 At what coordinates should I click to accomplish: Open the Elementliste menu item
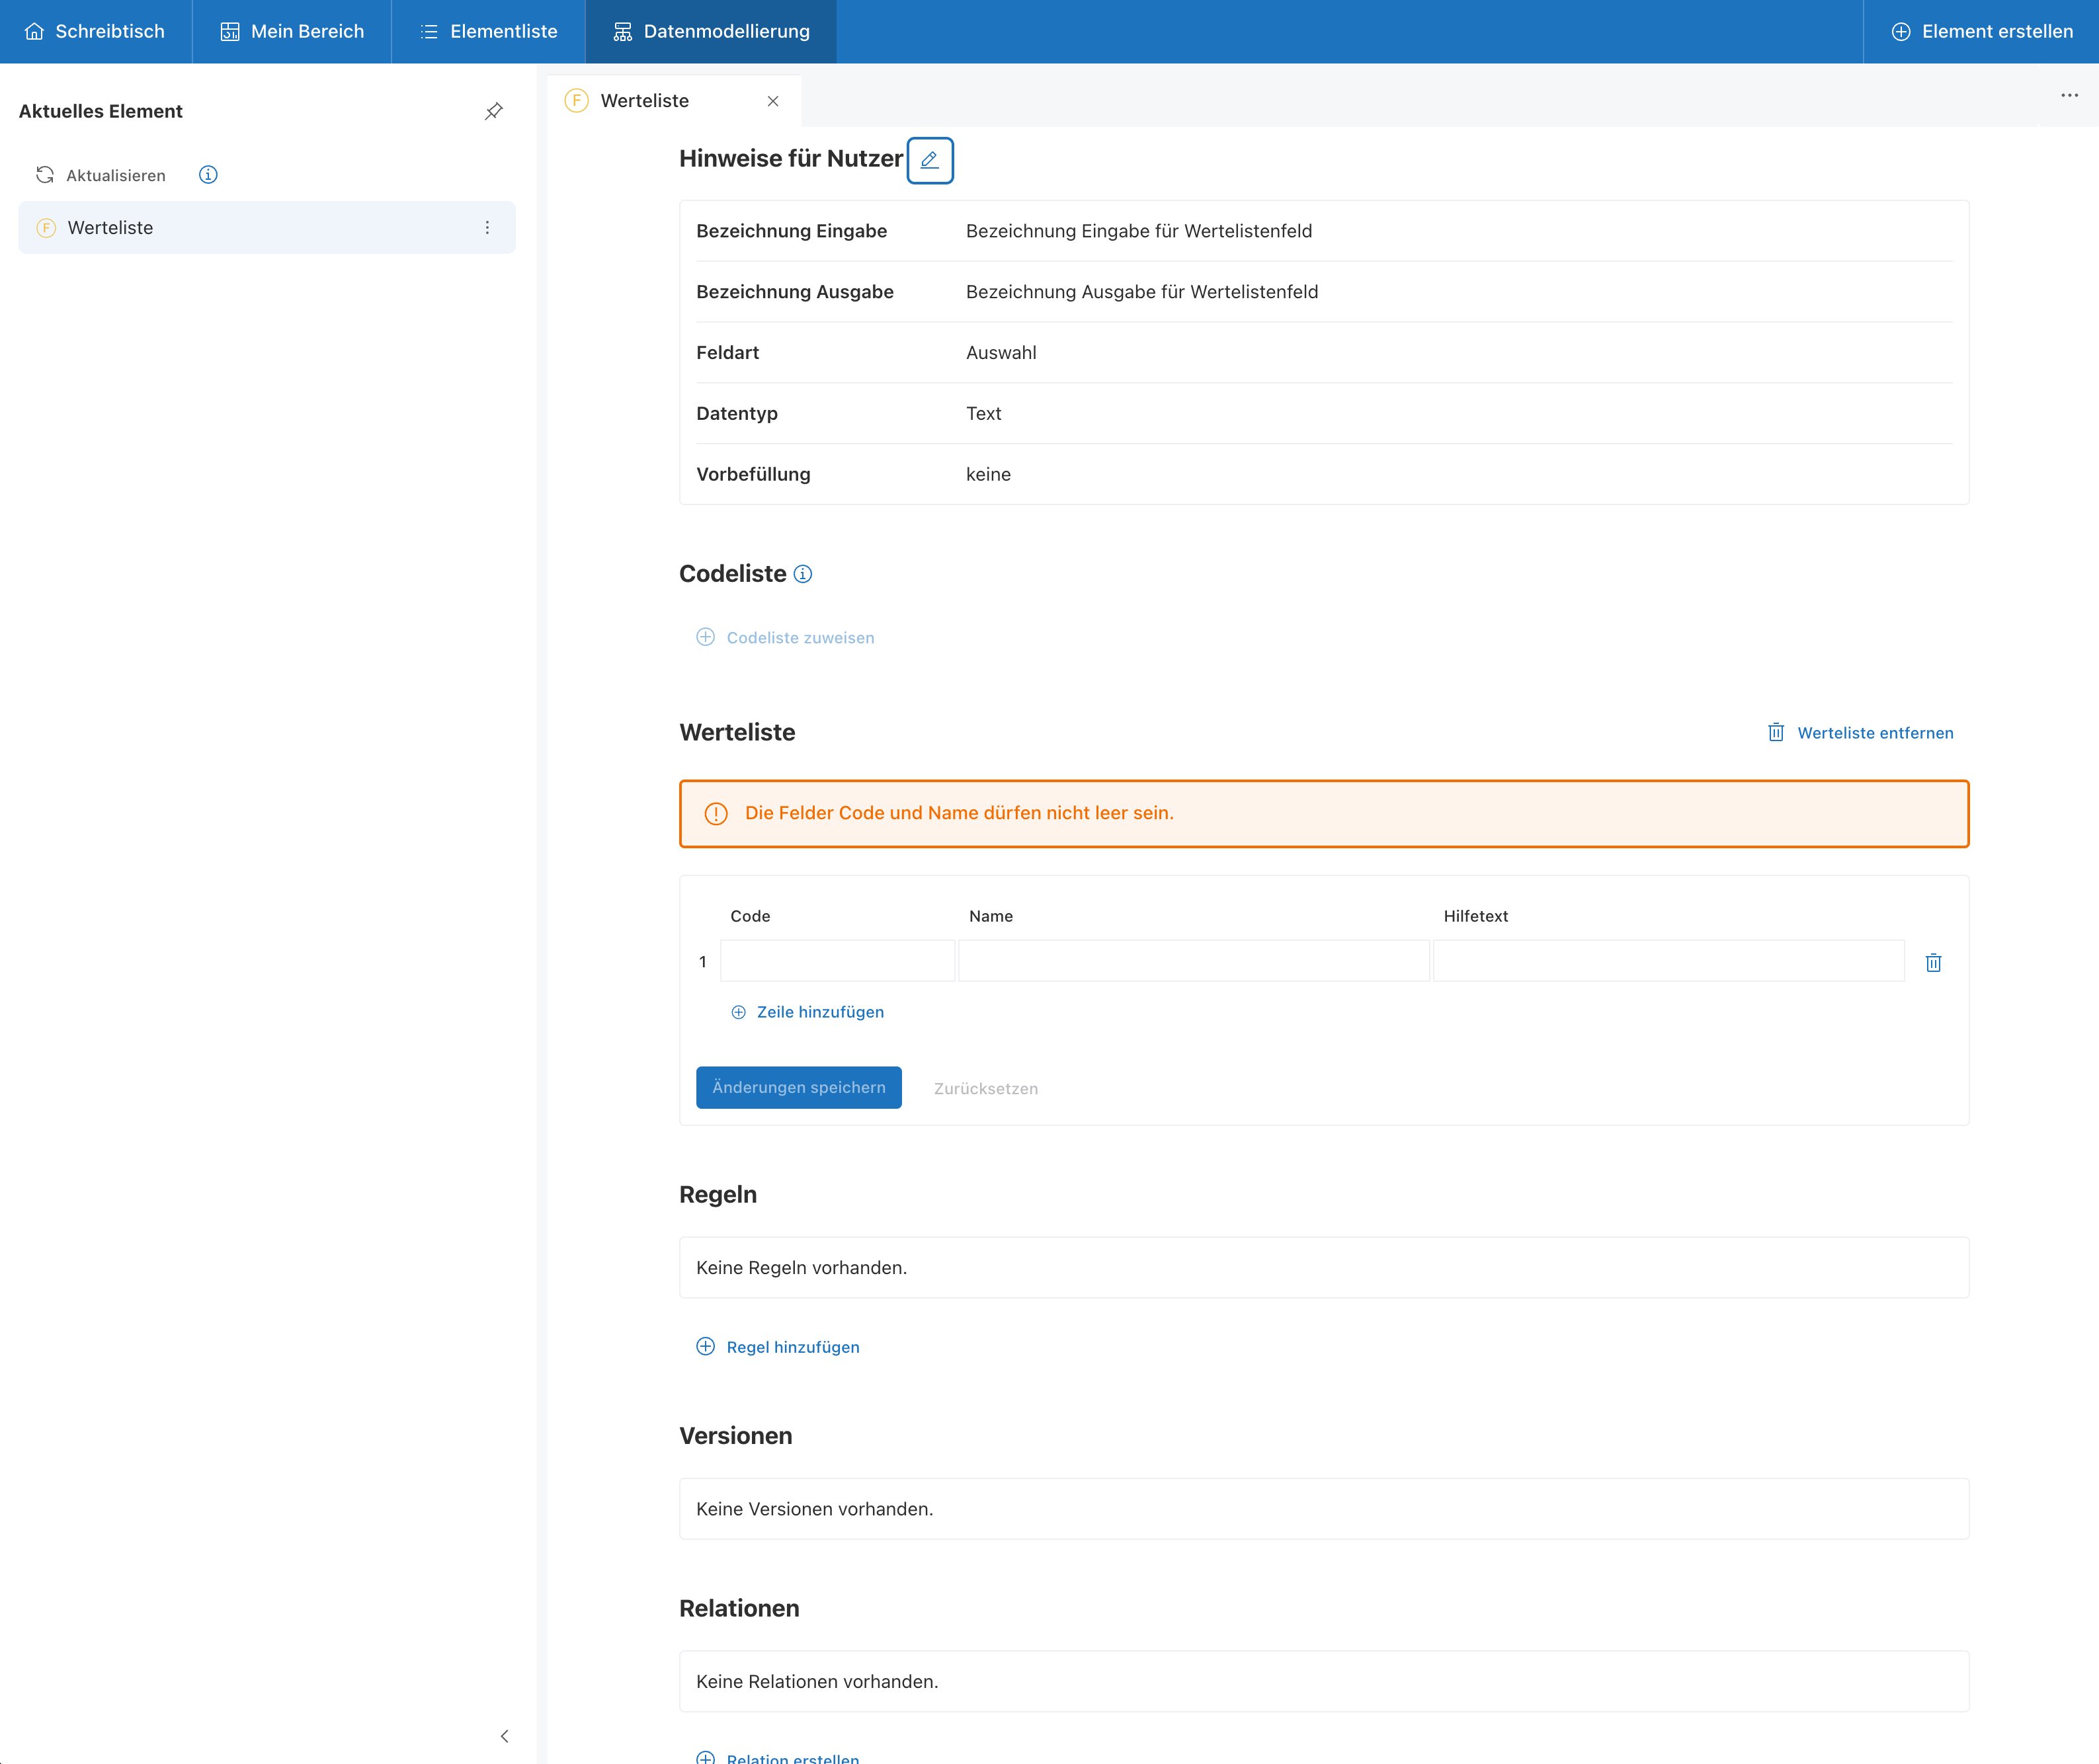[x=488, y=32]
